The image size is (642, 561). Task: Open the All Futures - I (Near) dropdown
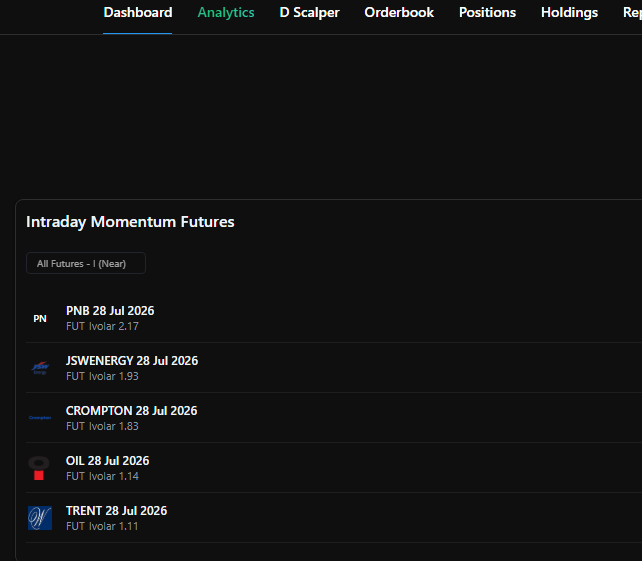(x=86, y=263)
